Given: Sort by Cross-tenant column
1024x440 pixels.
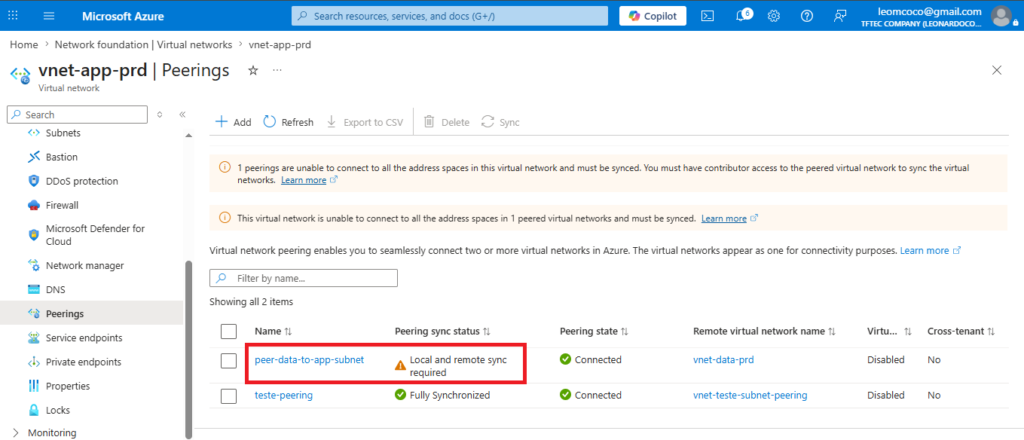Looking at the screenshot, I should click(961, 332).
